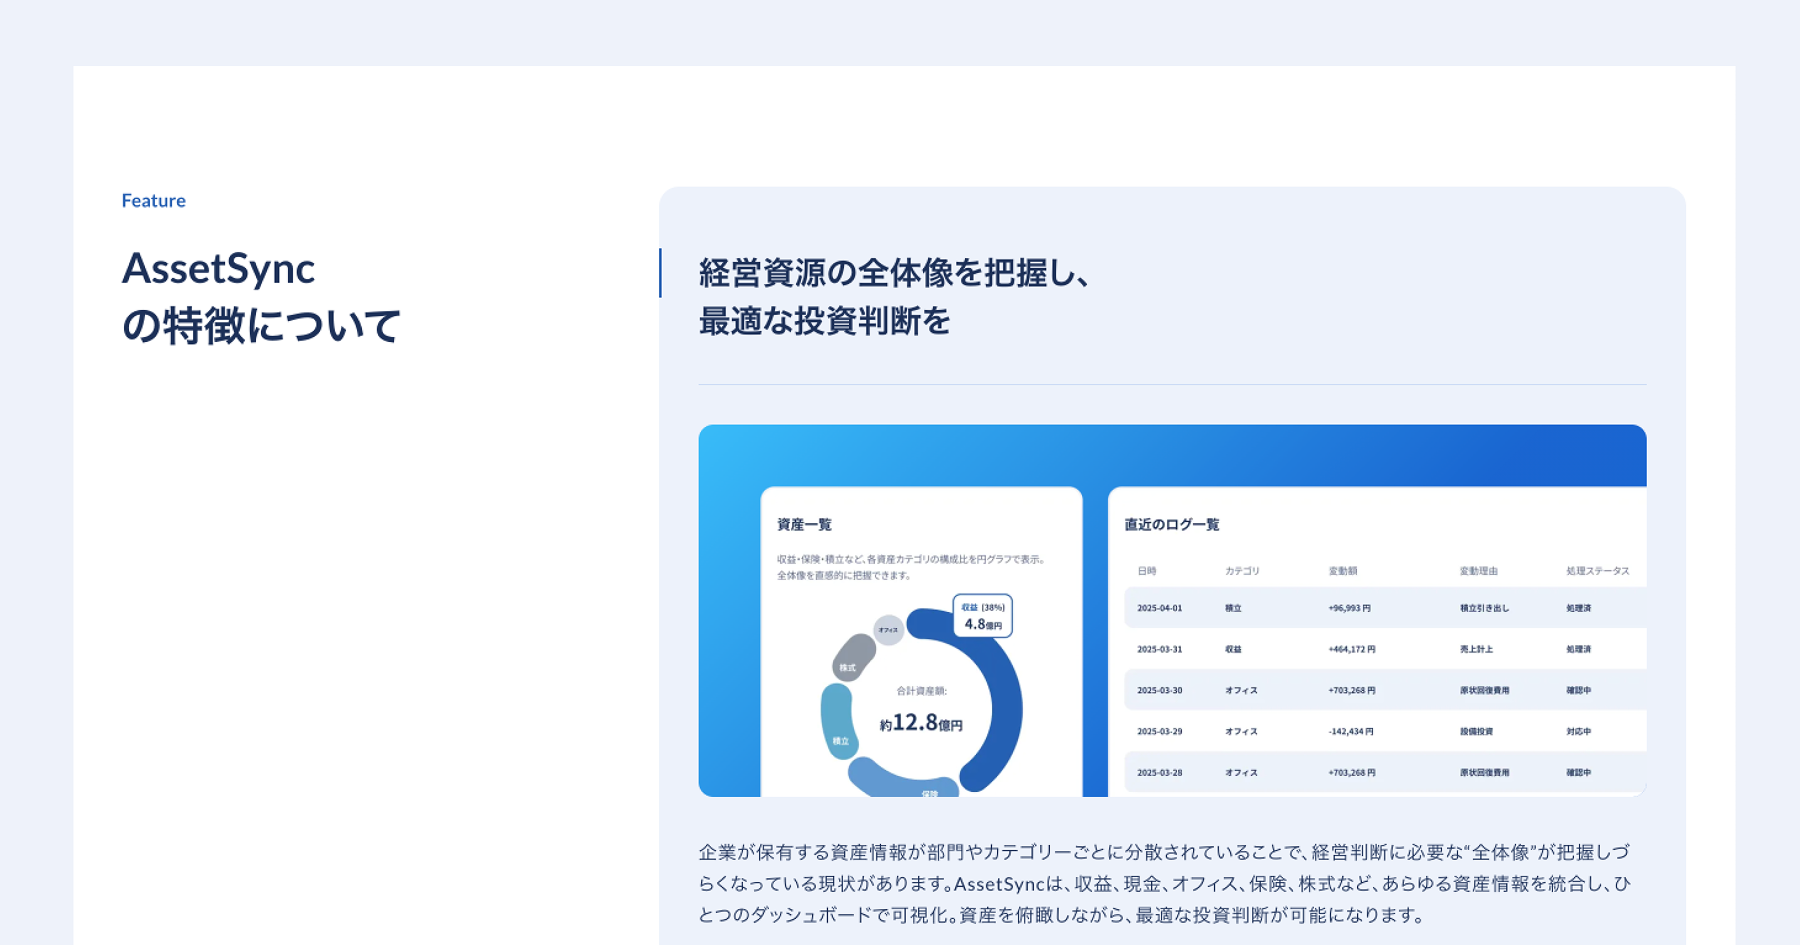The image size is (1800, 945).
Task: Click the category オフィス in the 2025-03-30 row
Action: [1241, 690]
